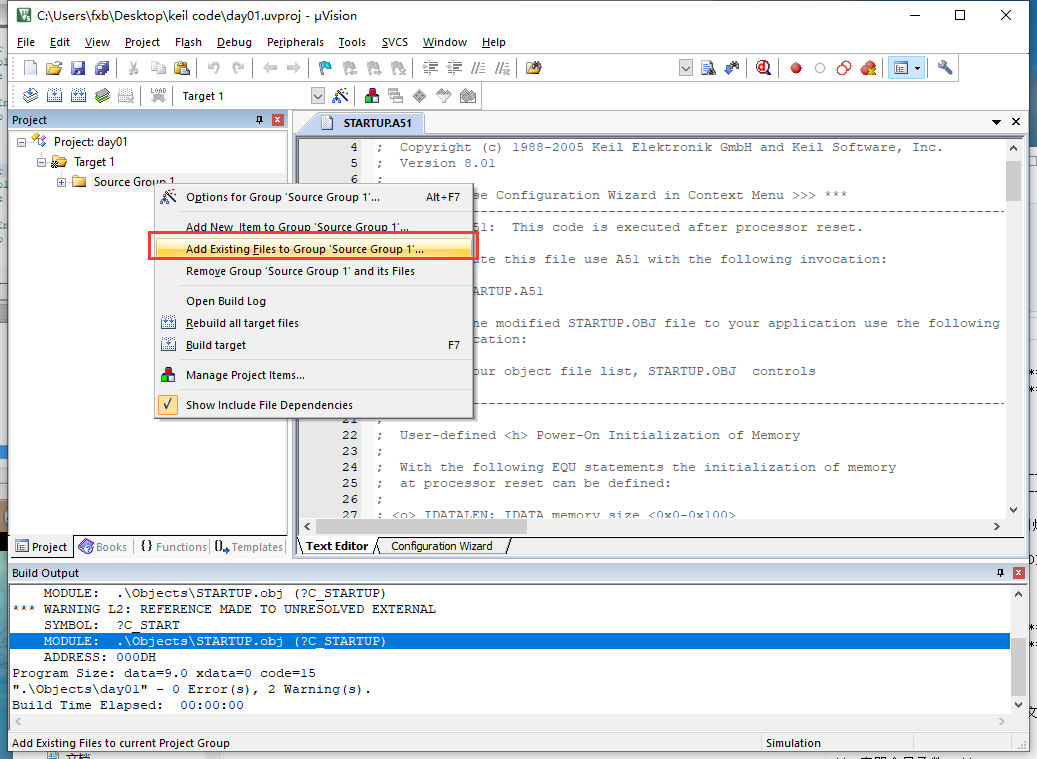Image resolution: width=1037 pixels, height=759 pixels.
Task: Switch to the Functions panel tab
Action: pyautogui.click(x=173, y=547)
